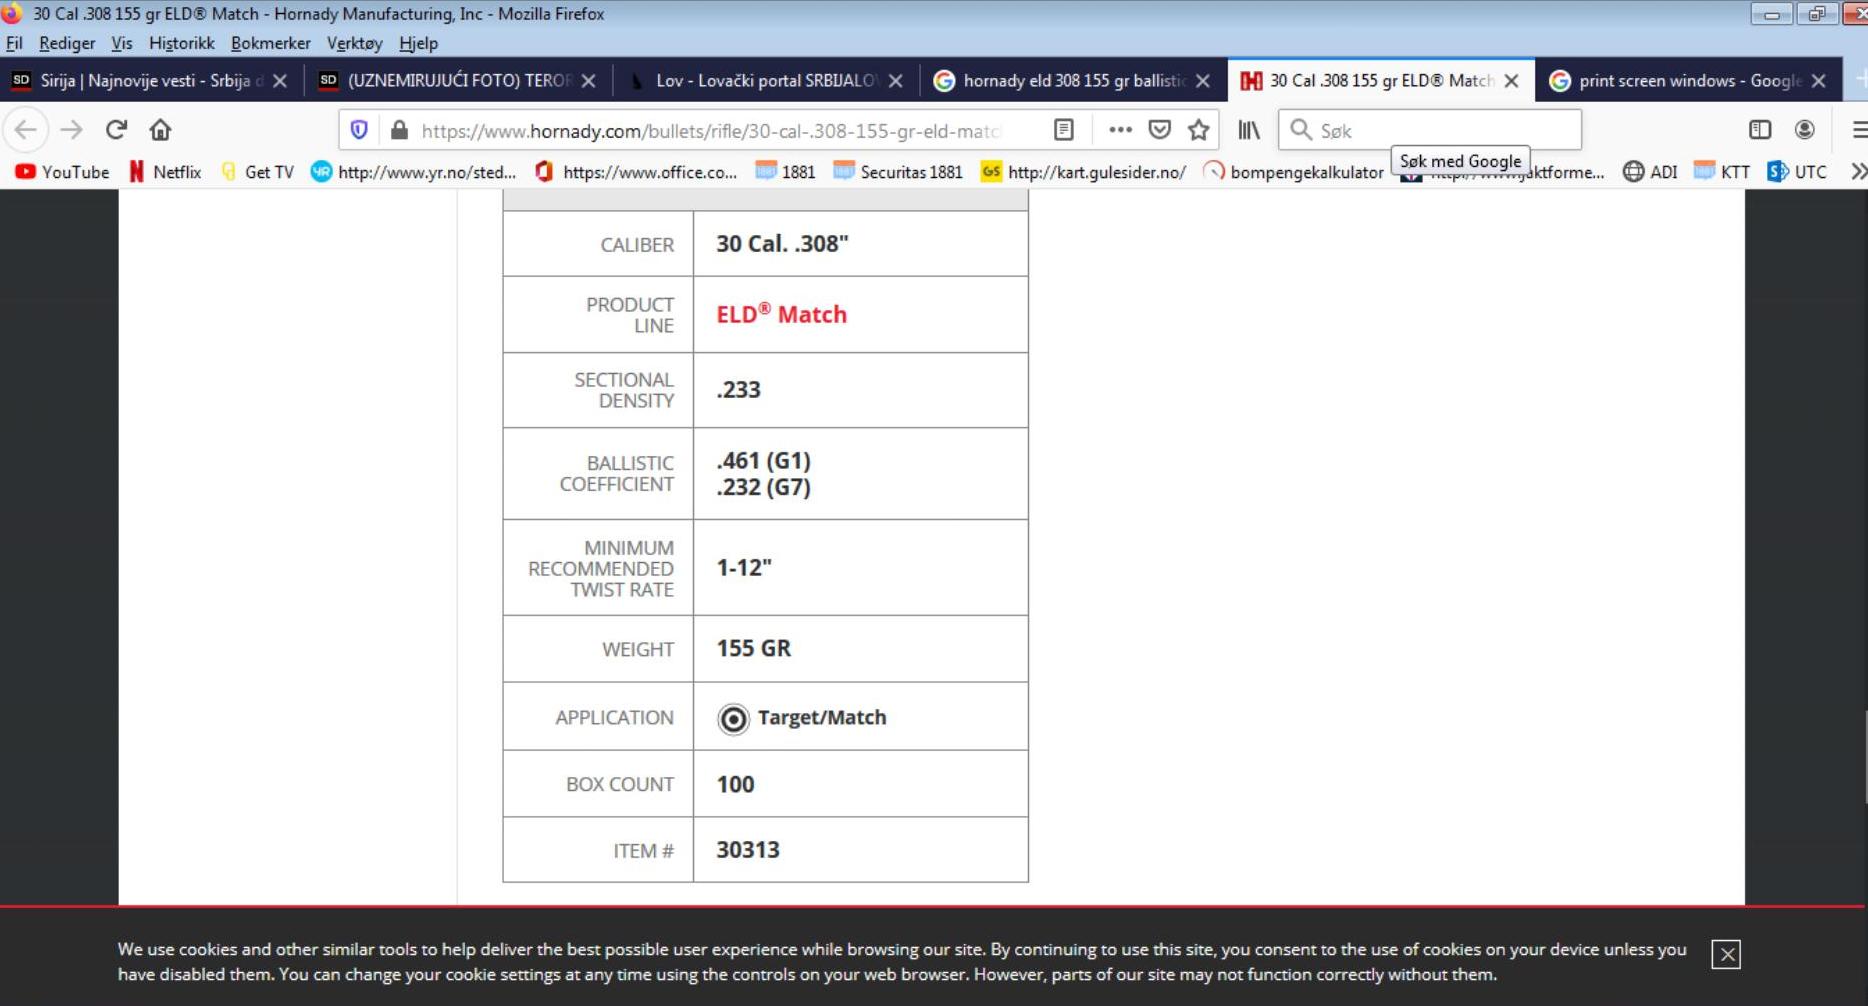Close the Sirija Najnovije vesti tab

tap(280, 81)
